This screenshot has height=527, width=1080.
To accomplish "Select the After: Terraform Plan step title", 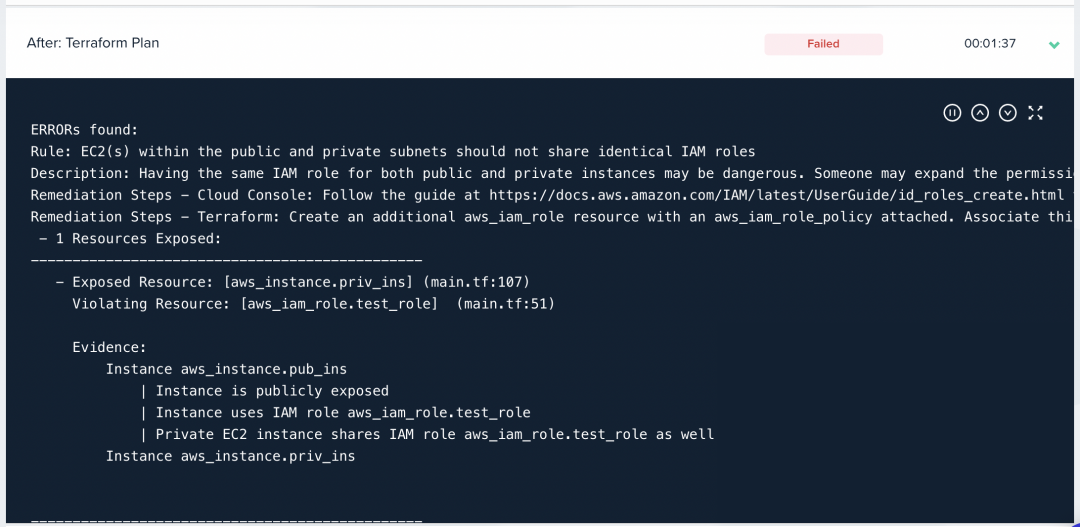I will (x=93, y=43).
